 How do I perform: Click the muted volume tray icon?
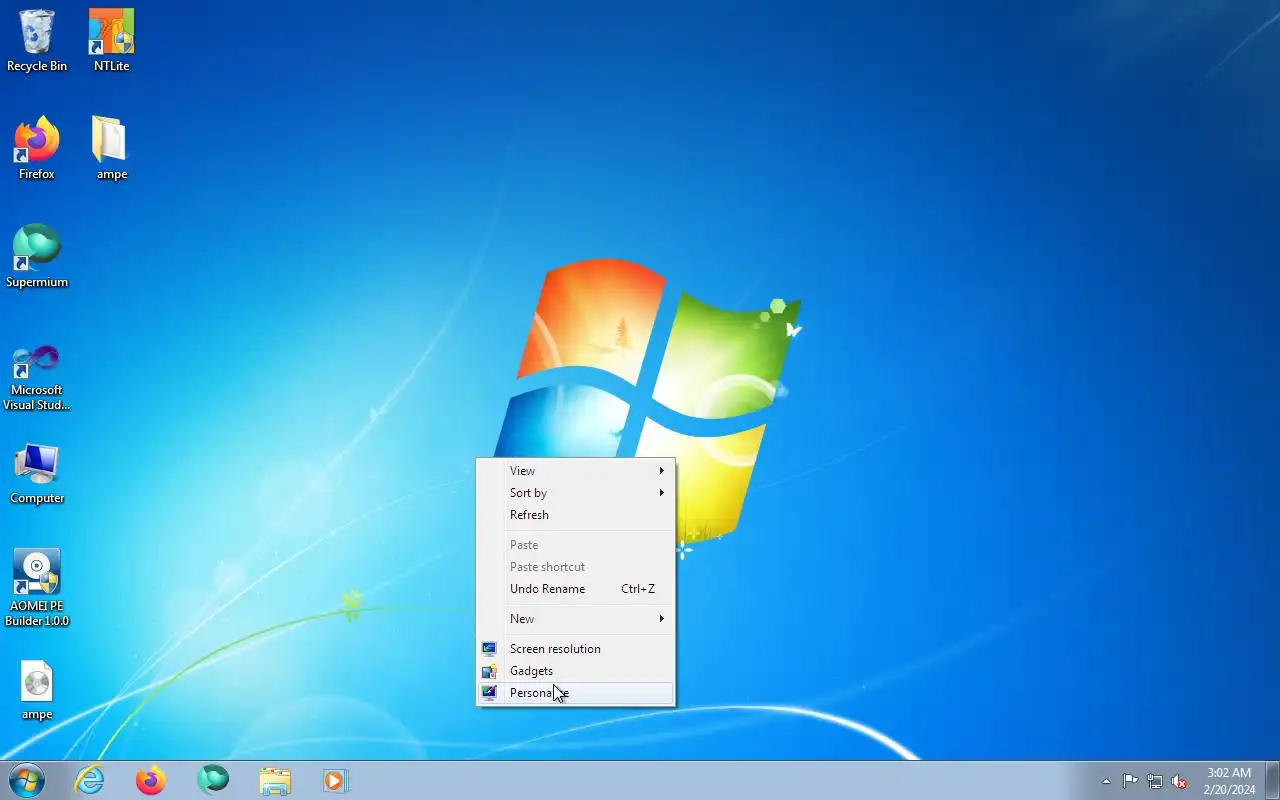(1180, 781)
